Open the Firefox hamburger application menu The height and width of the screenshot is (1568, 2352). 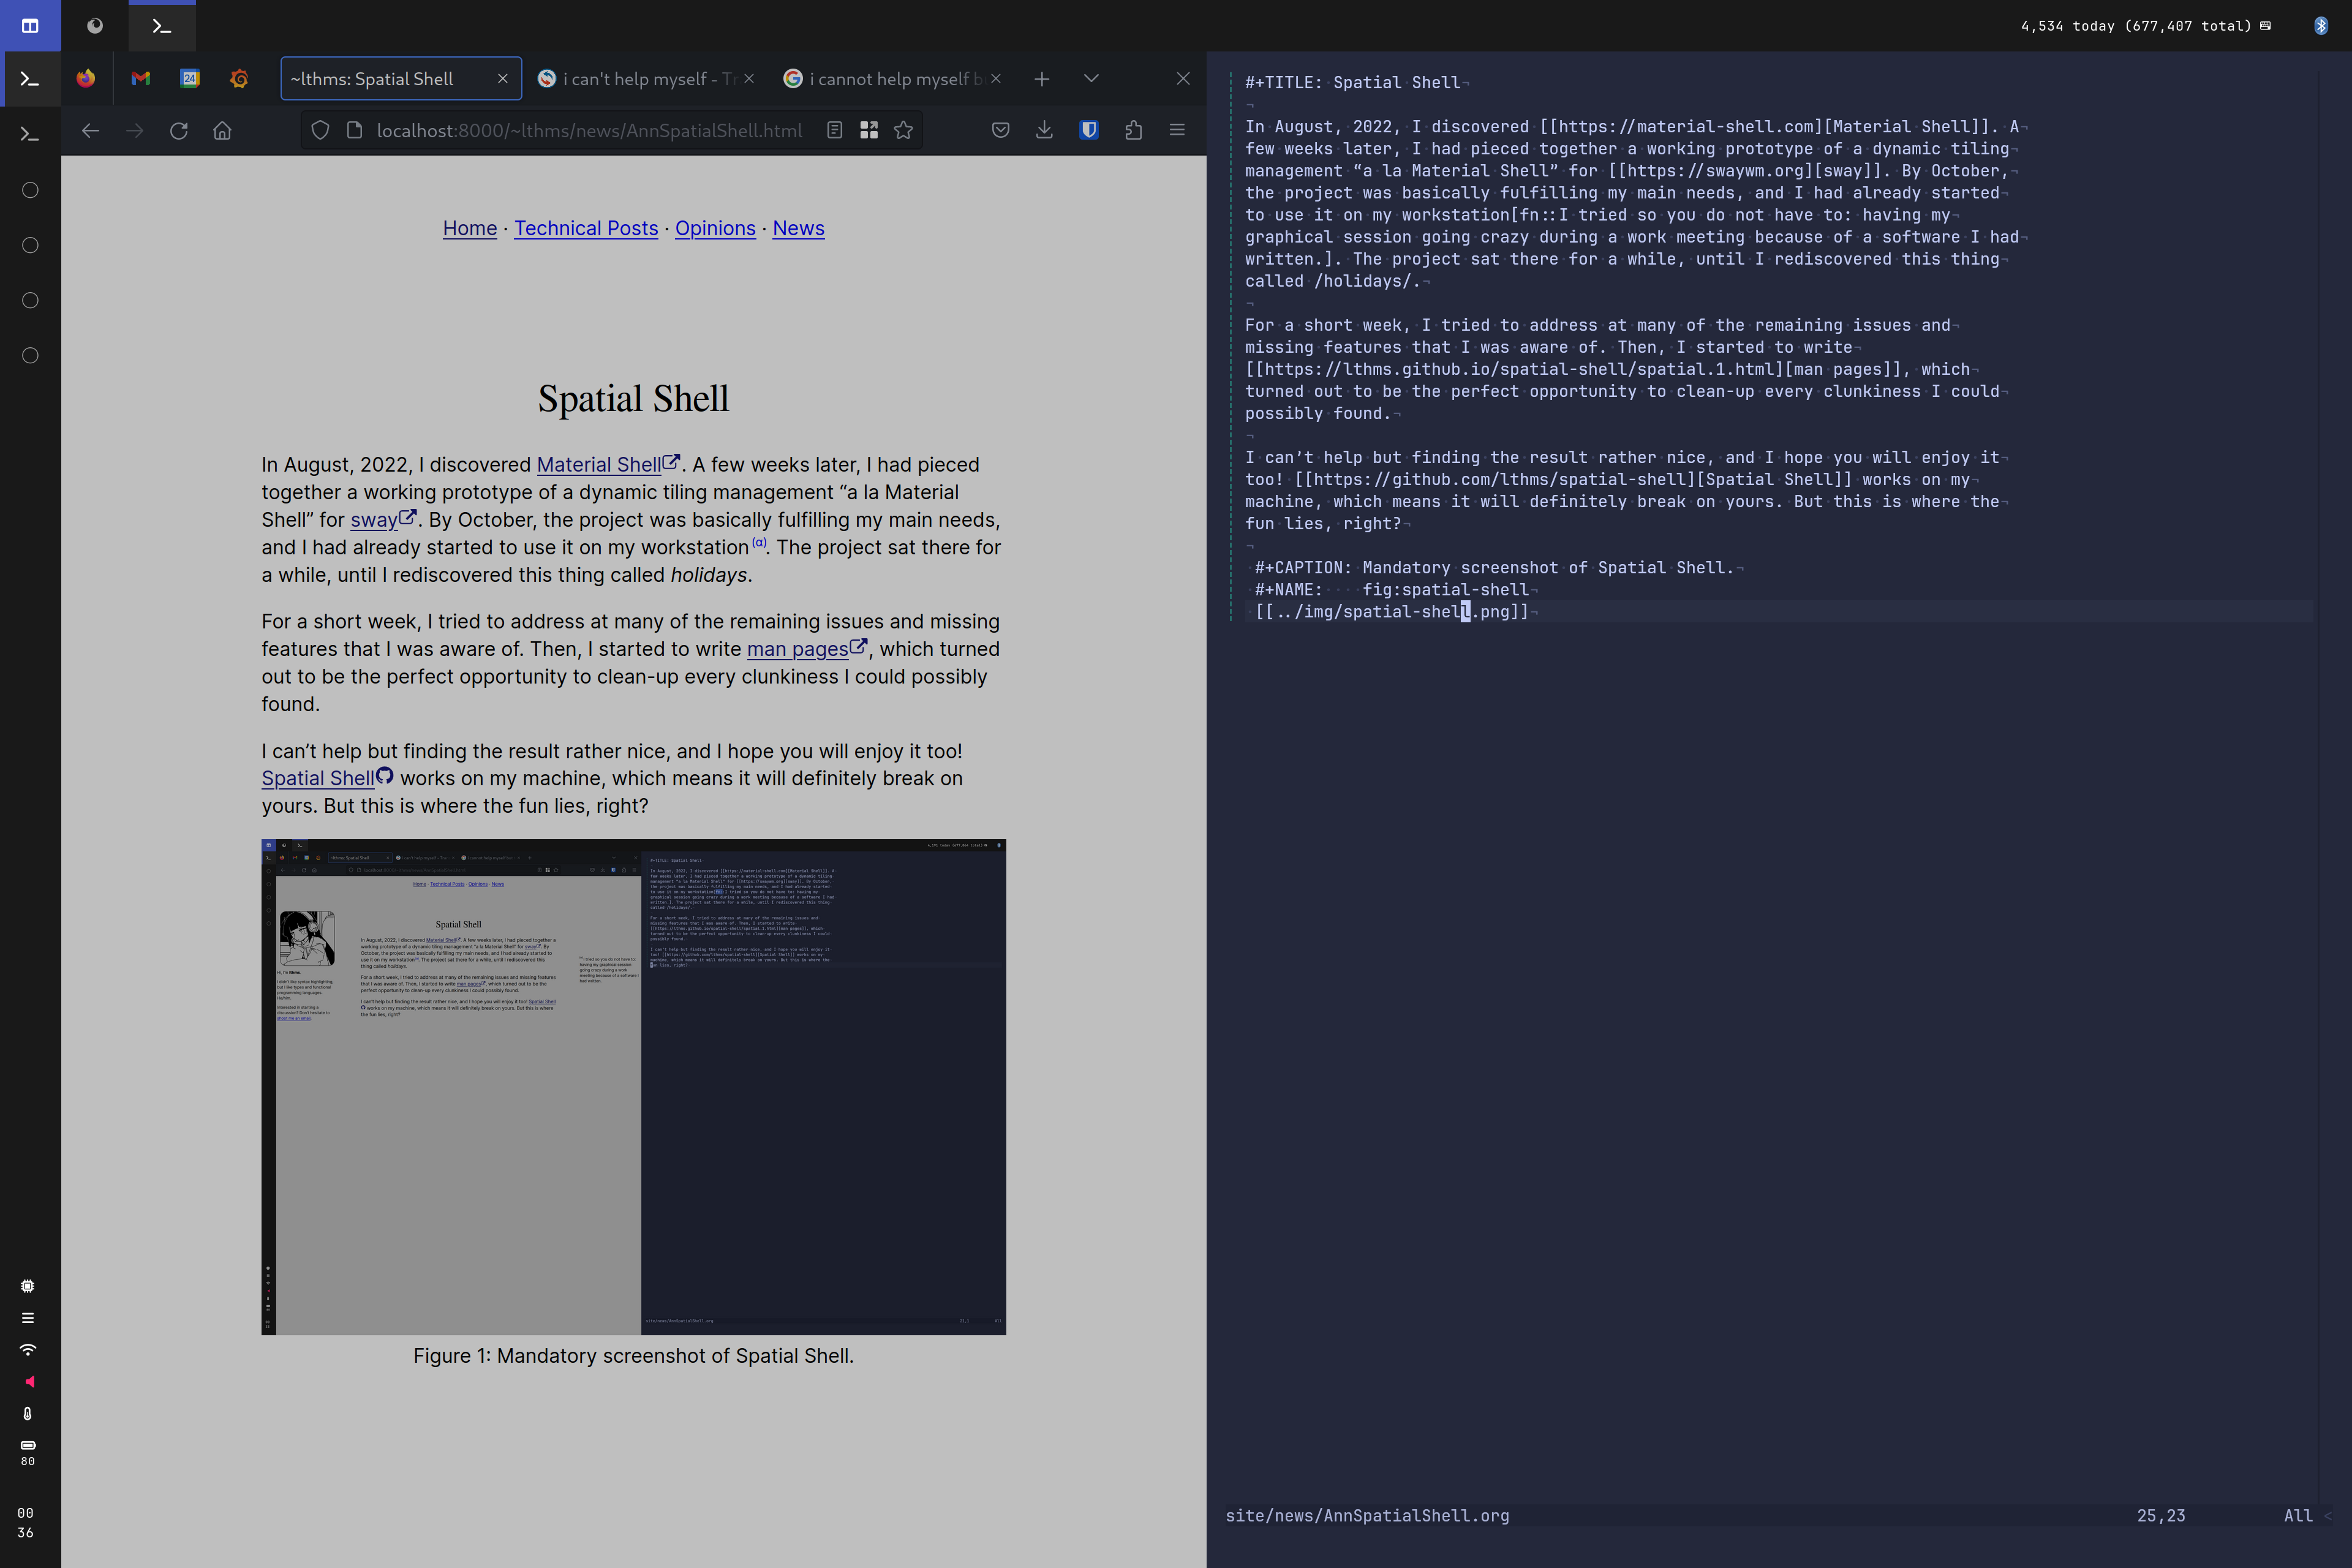[1177, 130]
